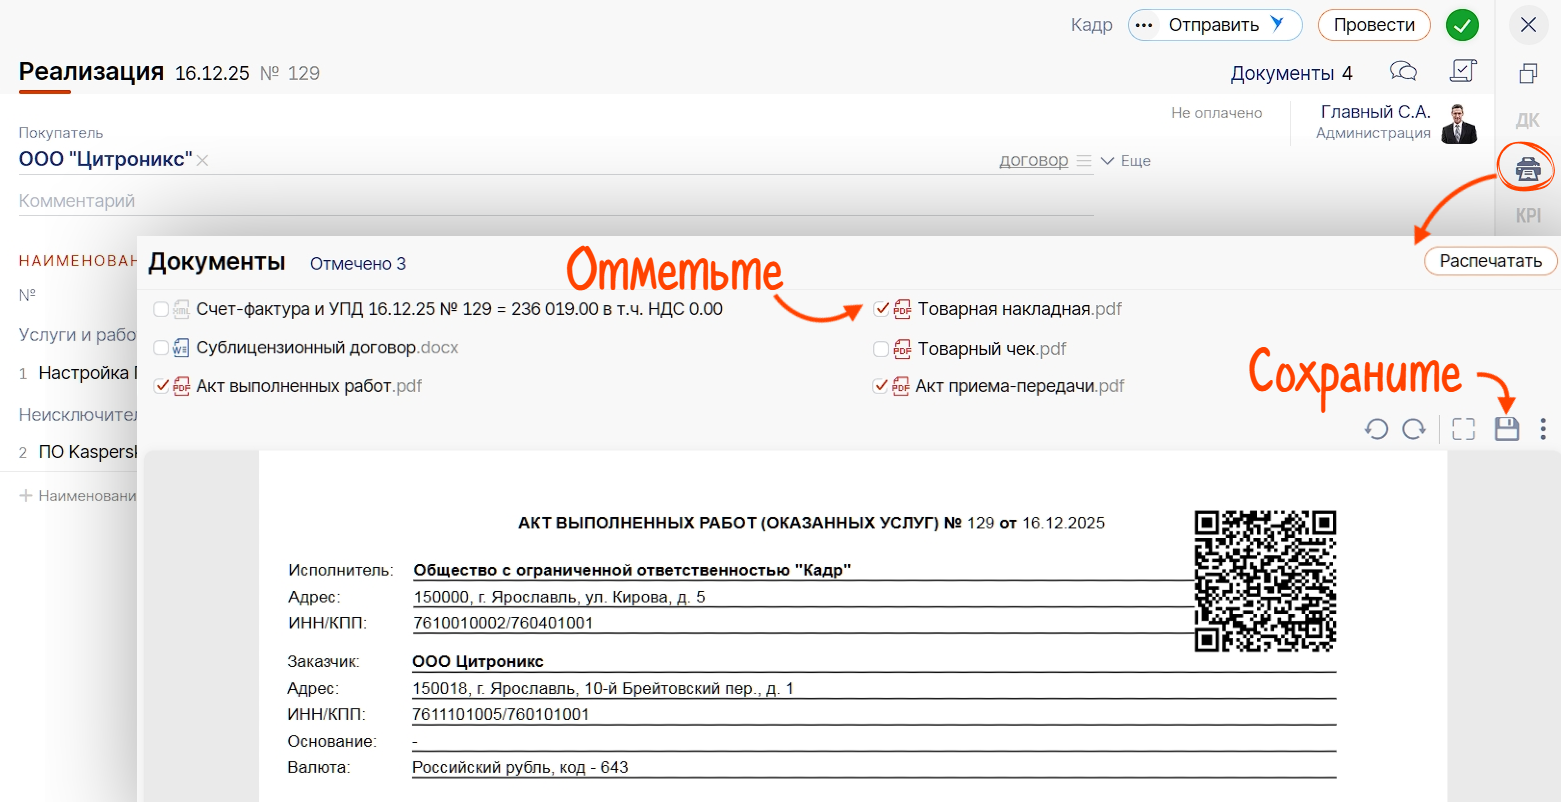Open the discussion chat bubbles icon
The height and width of the screenshot is (802, 1561).
(x=1404, y=71)
